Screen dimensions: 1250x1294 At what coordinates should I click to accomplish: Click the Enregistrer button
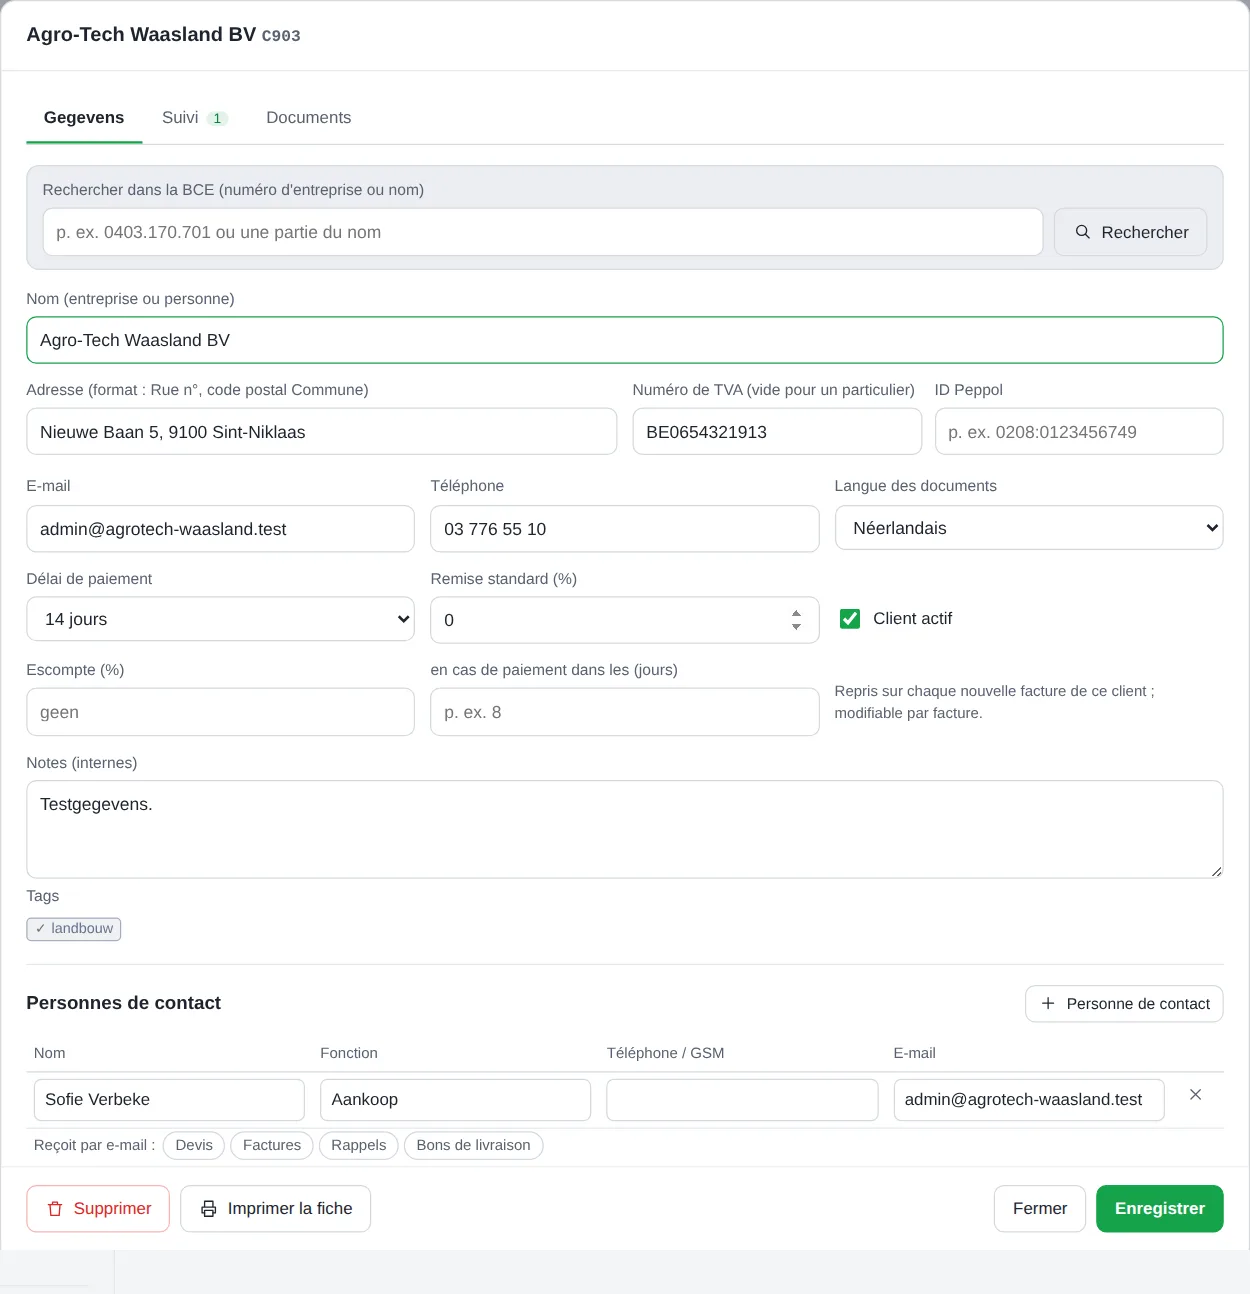coord(1160,1209)
